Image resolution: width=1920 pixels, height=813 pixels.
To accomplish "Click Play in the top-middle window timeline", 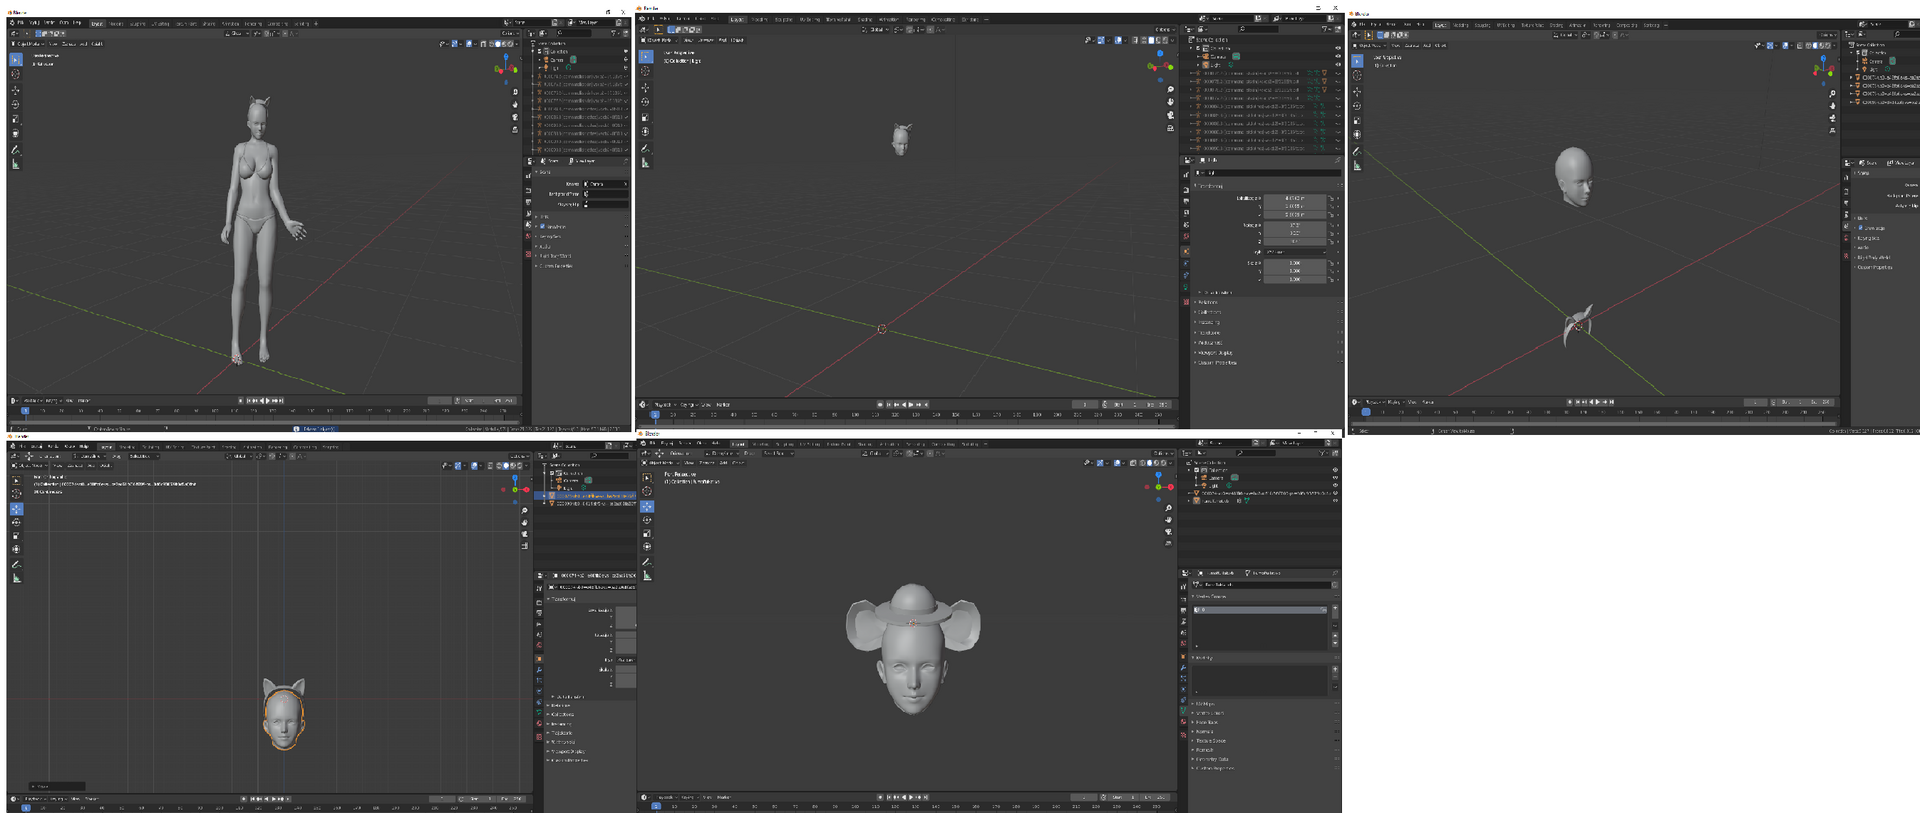I will [x=911, y=405].
